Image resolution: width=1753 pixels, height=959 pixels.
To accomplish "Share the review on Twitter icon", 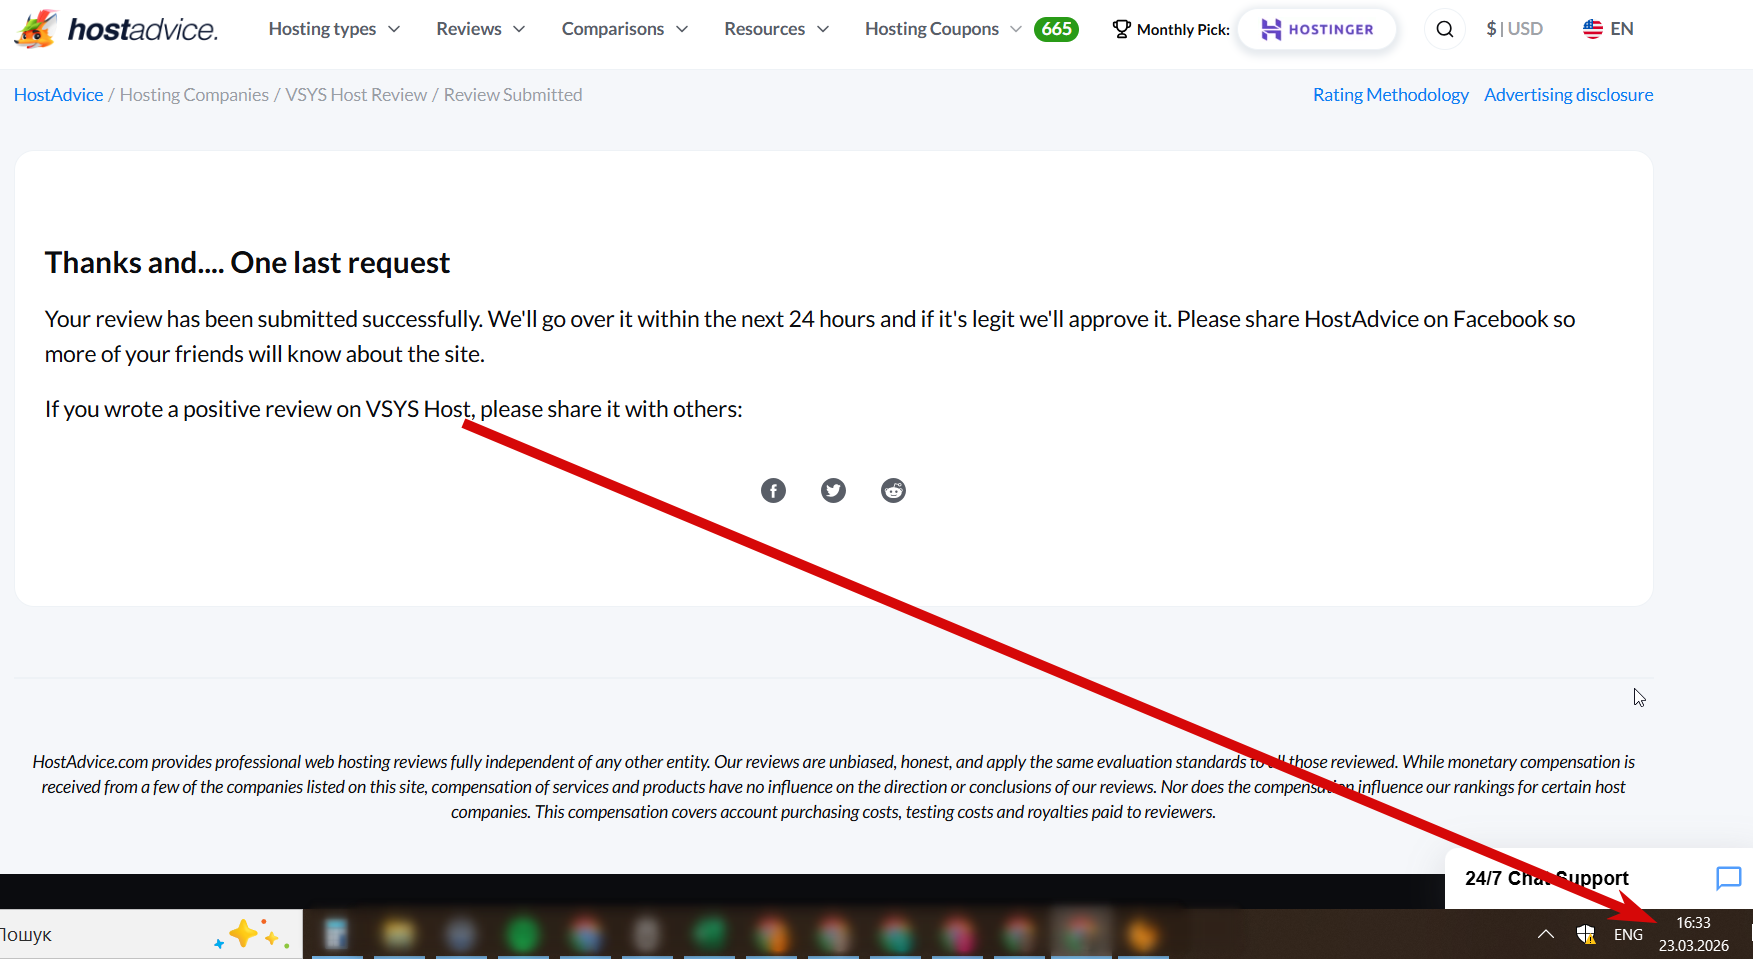I will [833, 490].
